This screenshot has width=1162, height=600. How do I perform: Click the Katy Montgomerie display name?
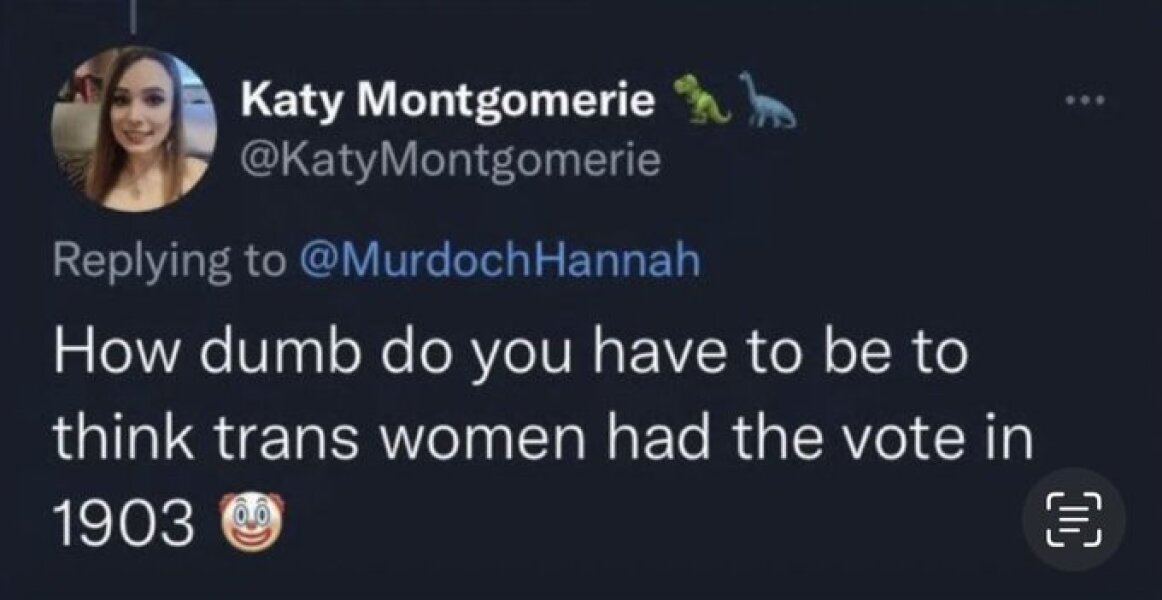click(448, 102)
